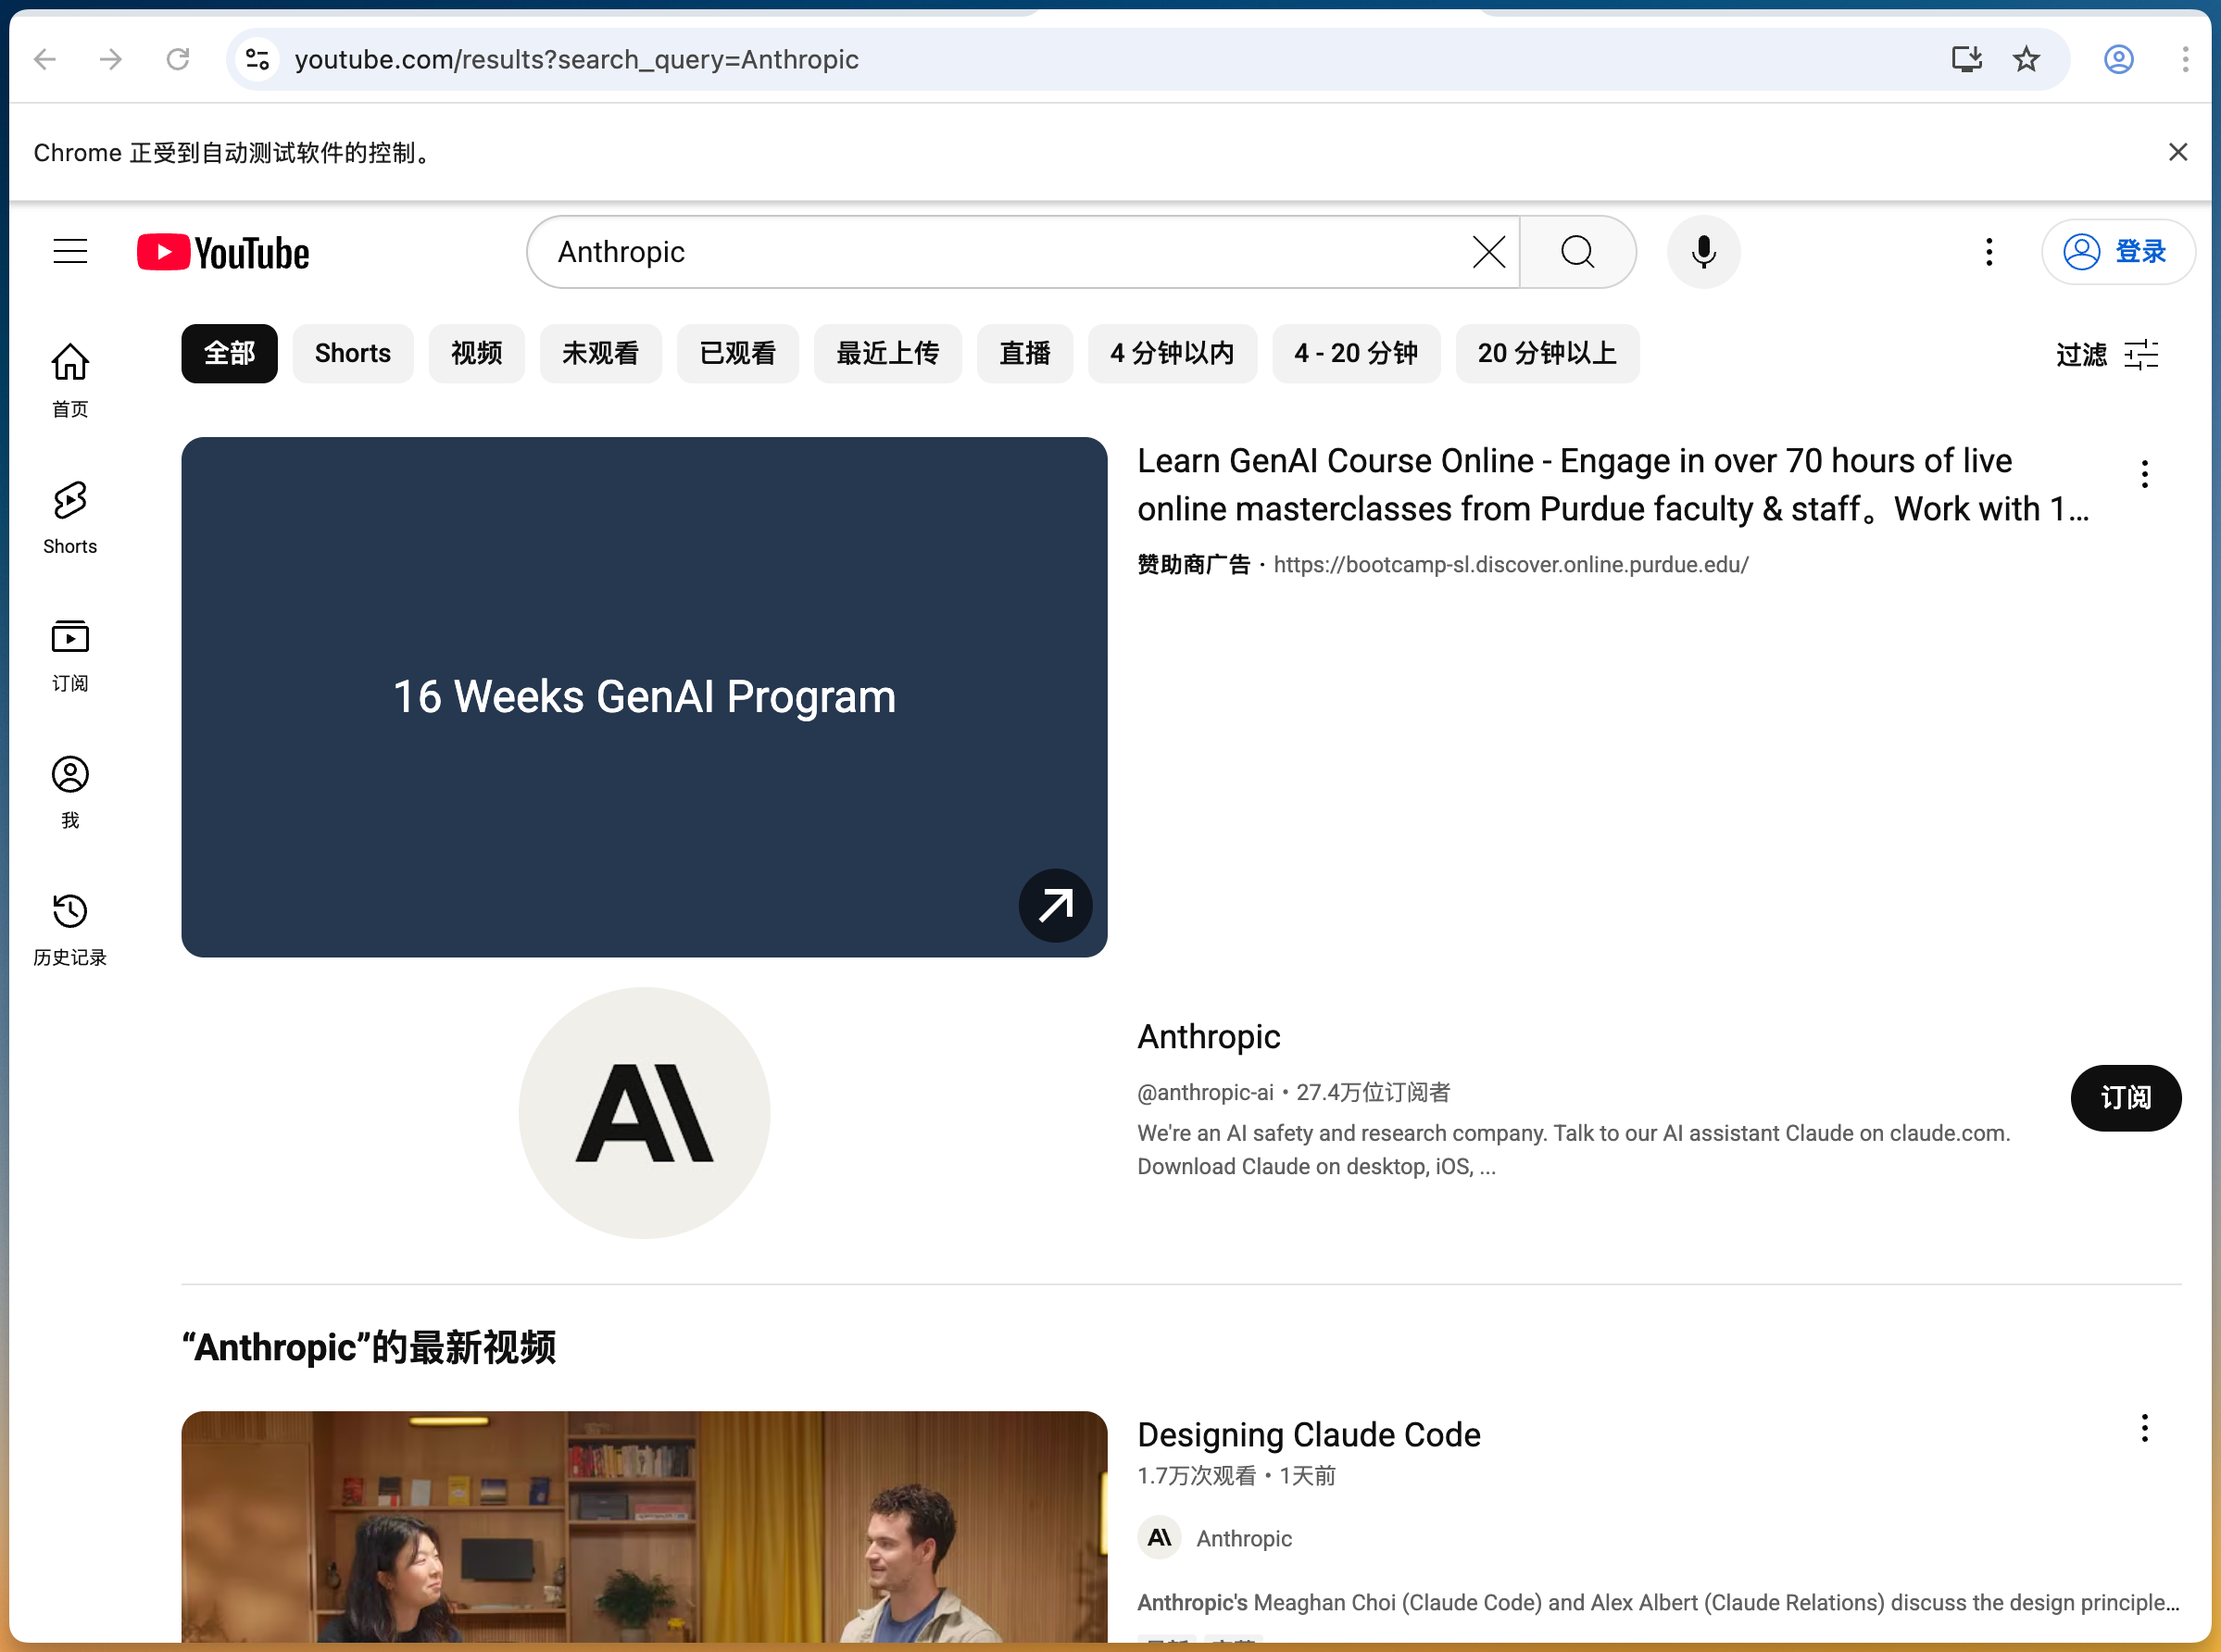This screenshot has height=1652, width=2221.
Task: Toggle the 4 - 20 分钟 duration filter
Action: (x=1356, y=353)
